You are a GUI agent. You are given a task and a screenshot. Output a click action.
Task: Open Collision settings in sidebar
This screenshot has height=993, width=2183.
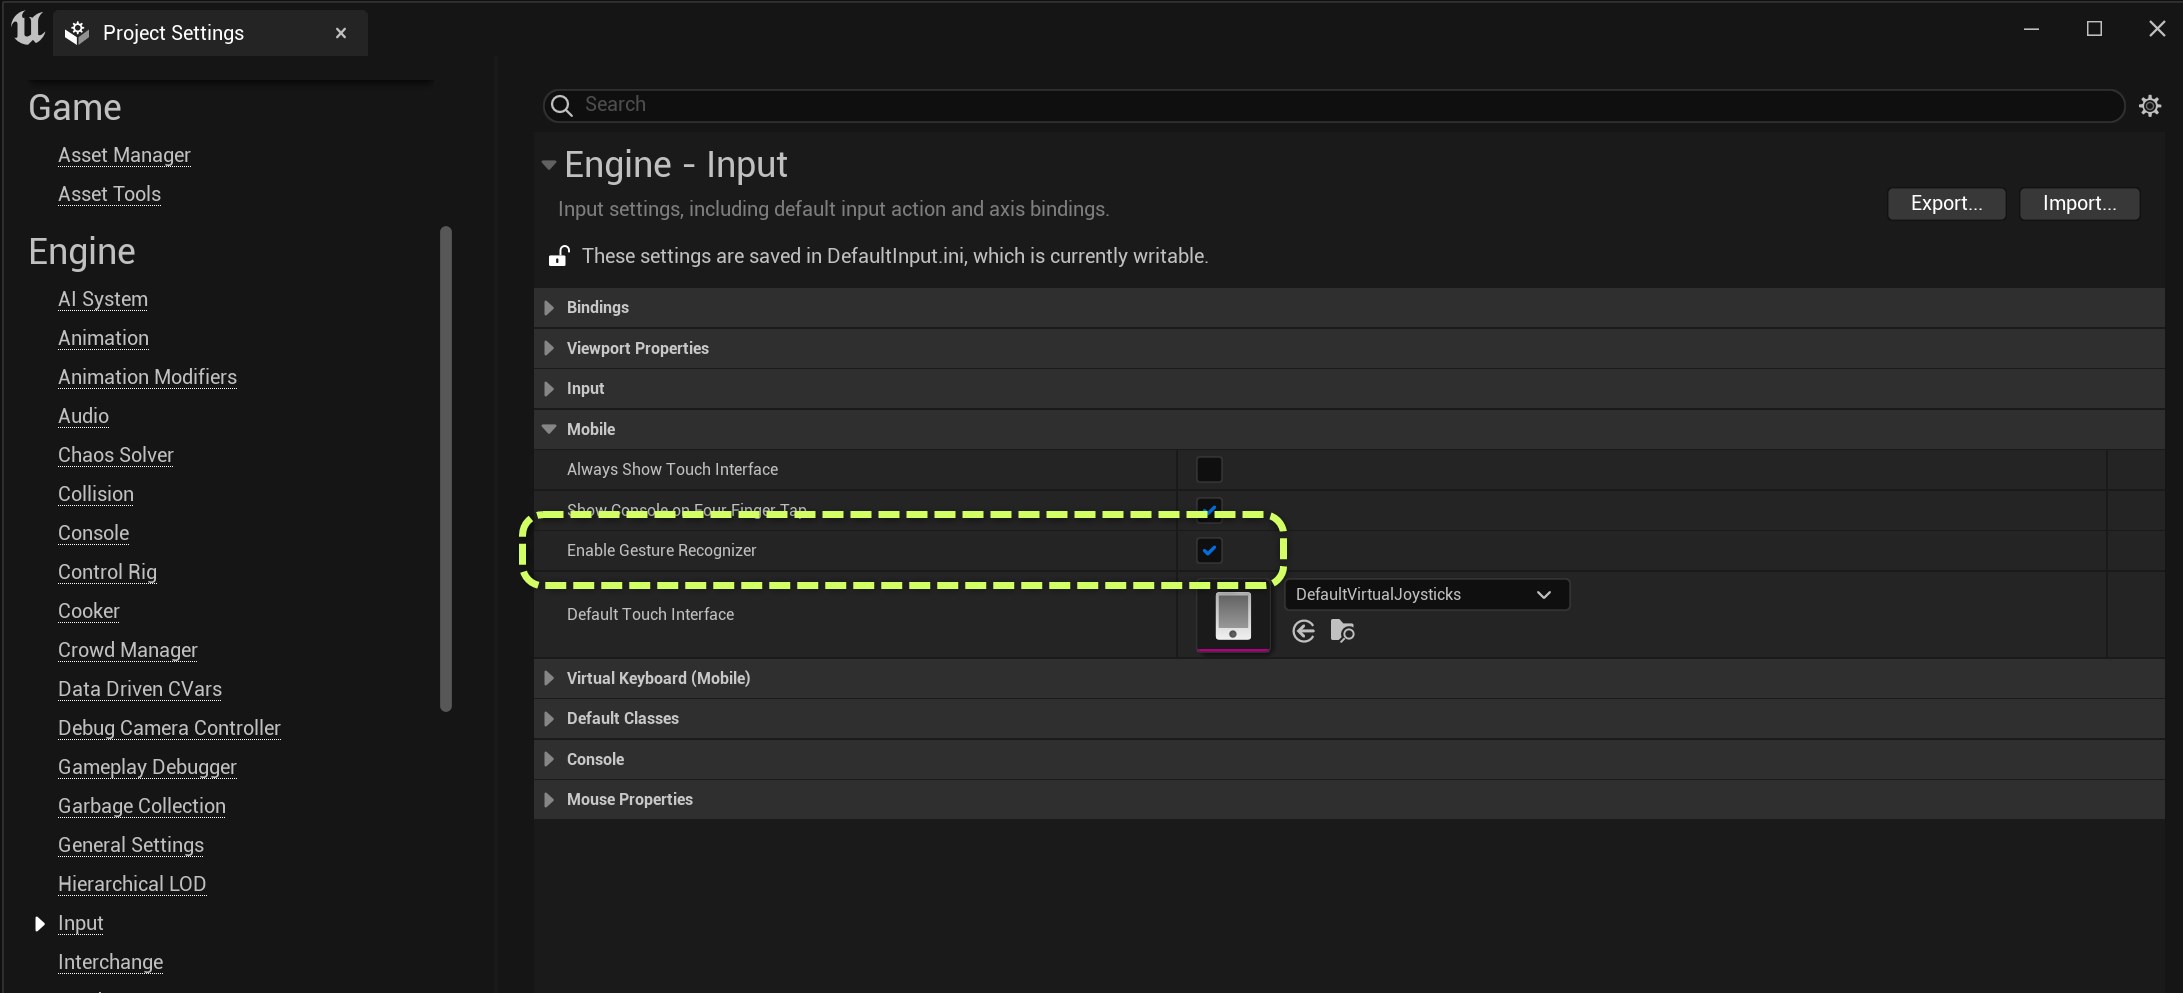coord(96,494)
